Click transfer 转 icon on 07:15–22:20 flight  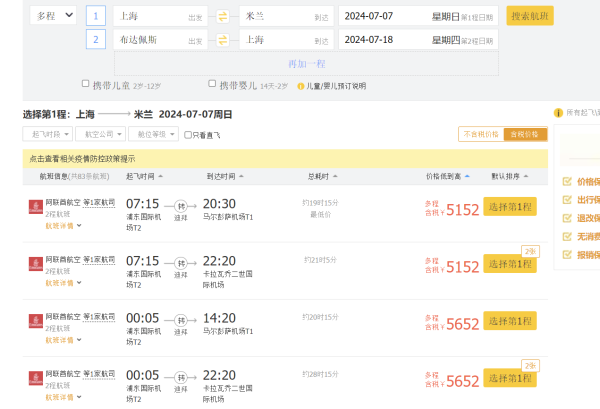pyautogui.click(x=181, y=263)
